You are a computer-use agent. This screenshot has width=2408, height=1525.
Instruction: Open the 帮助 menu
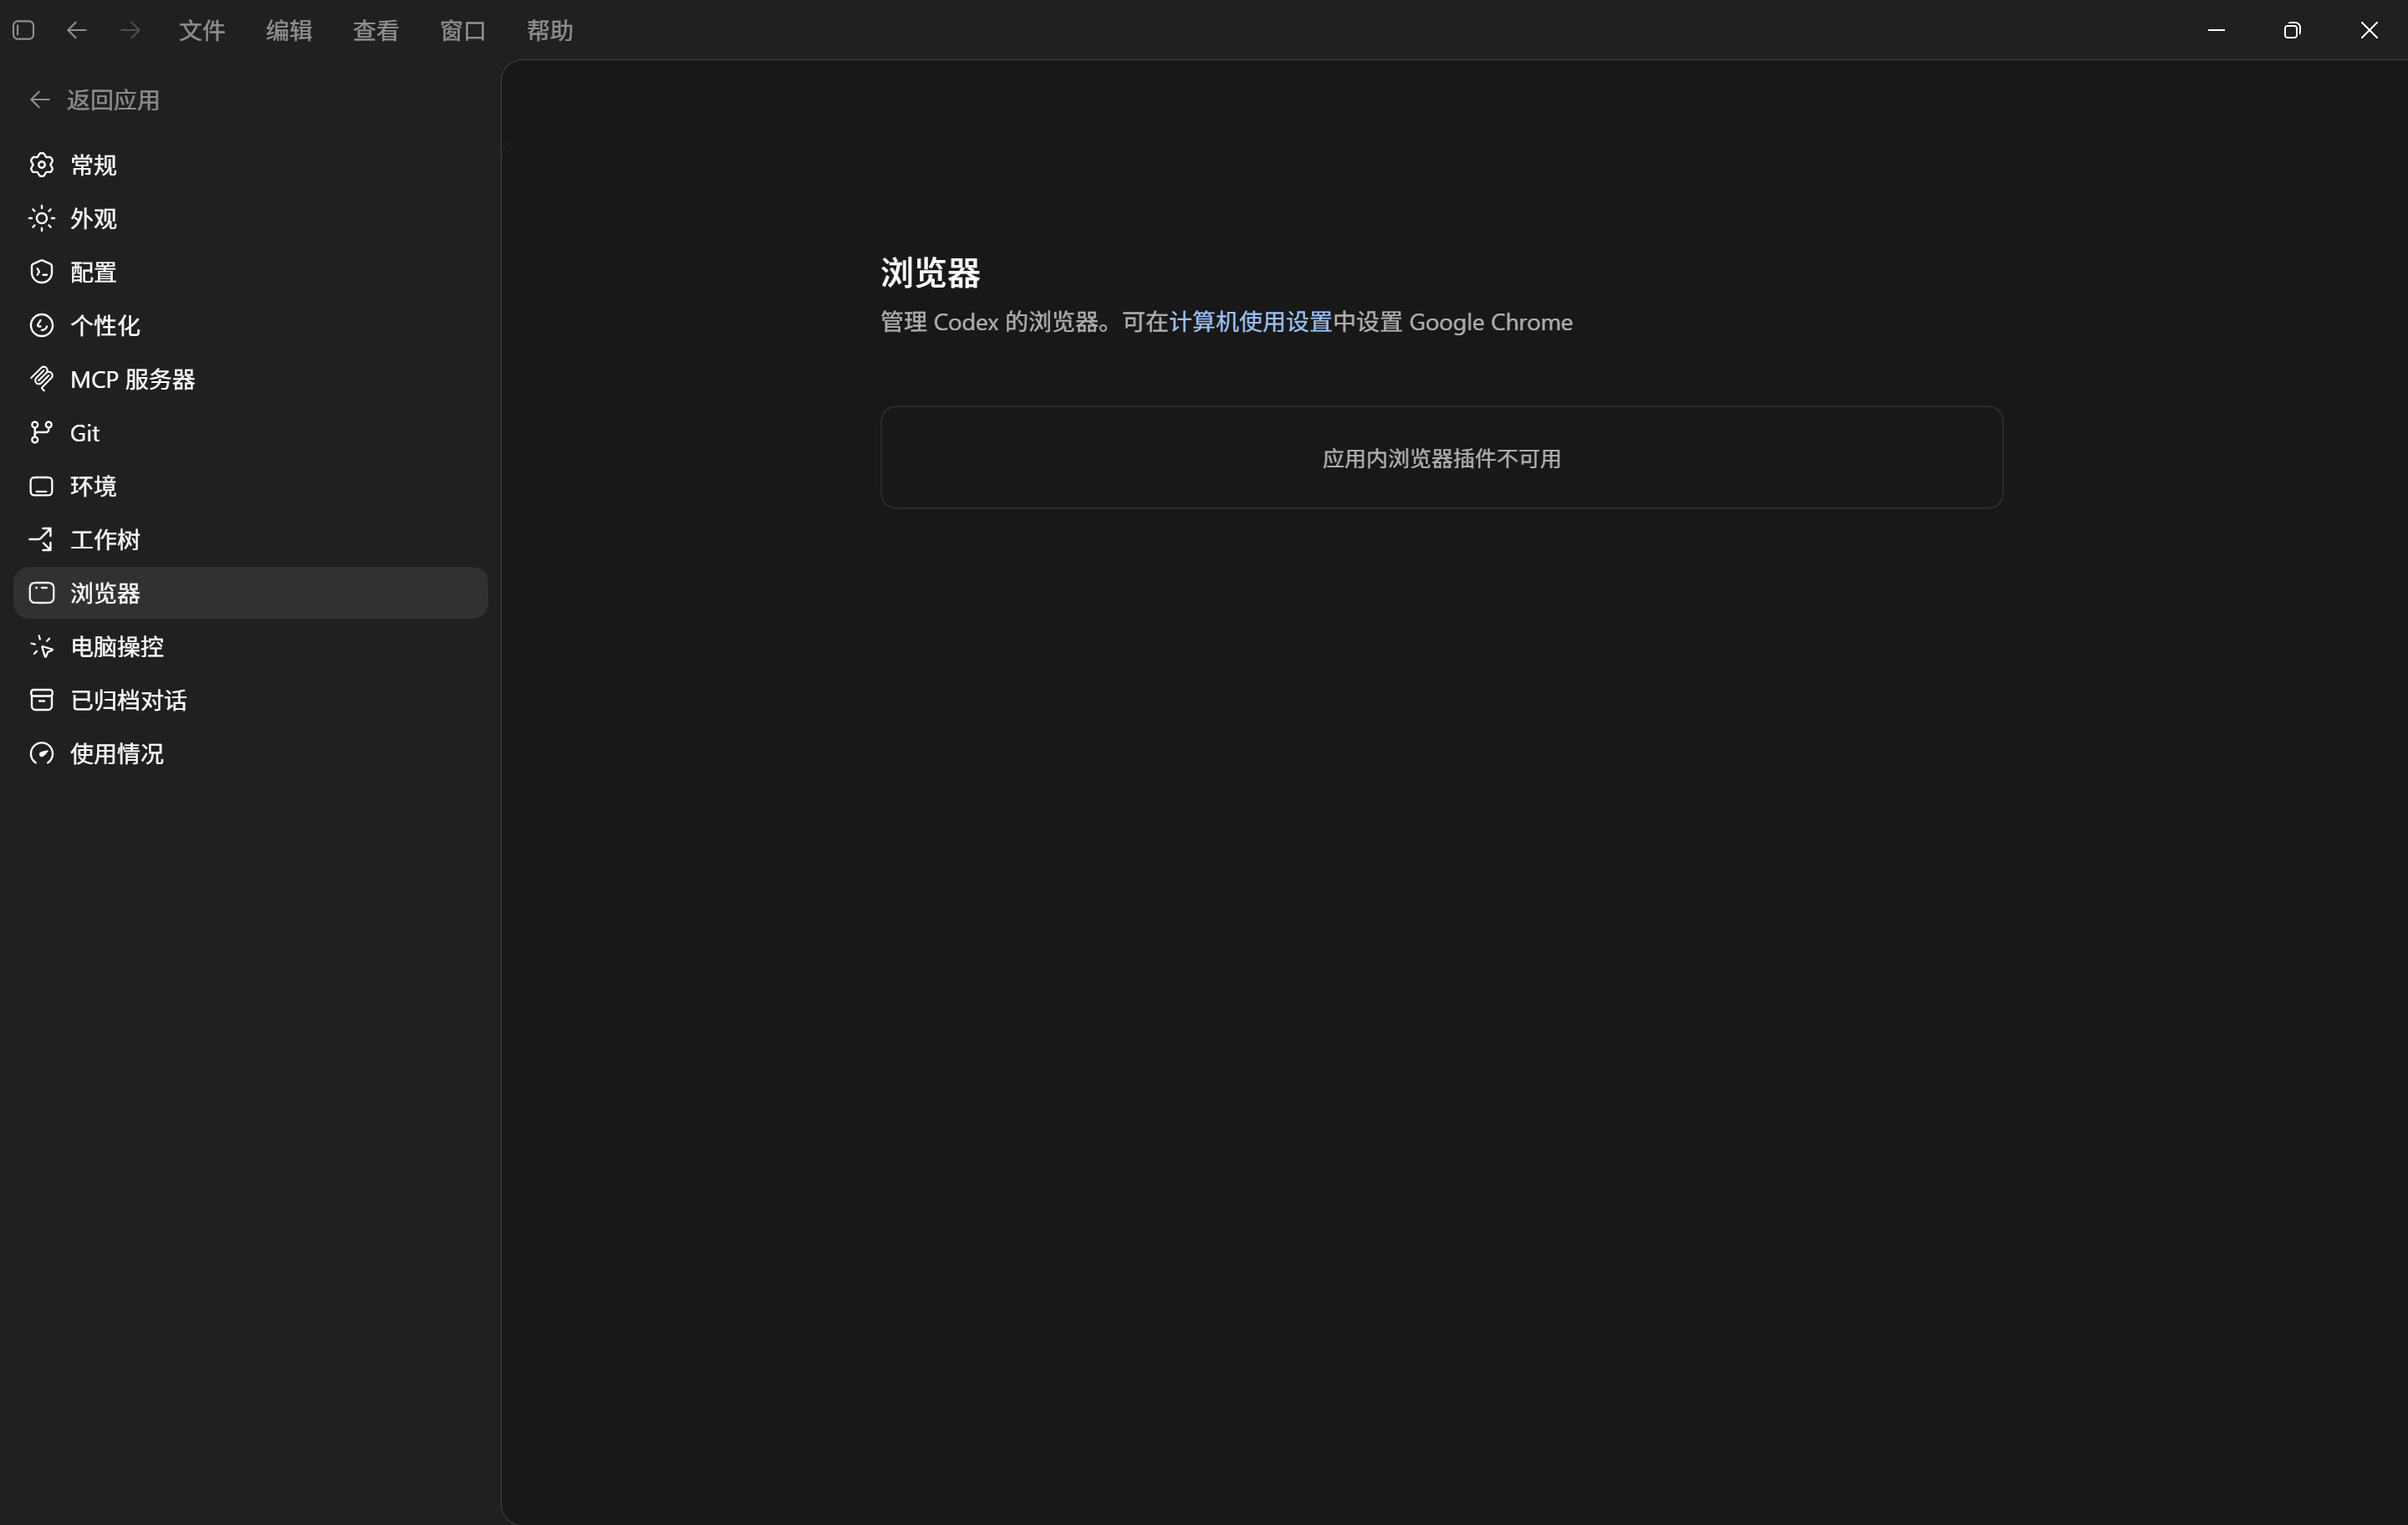[x=550, y=30]
